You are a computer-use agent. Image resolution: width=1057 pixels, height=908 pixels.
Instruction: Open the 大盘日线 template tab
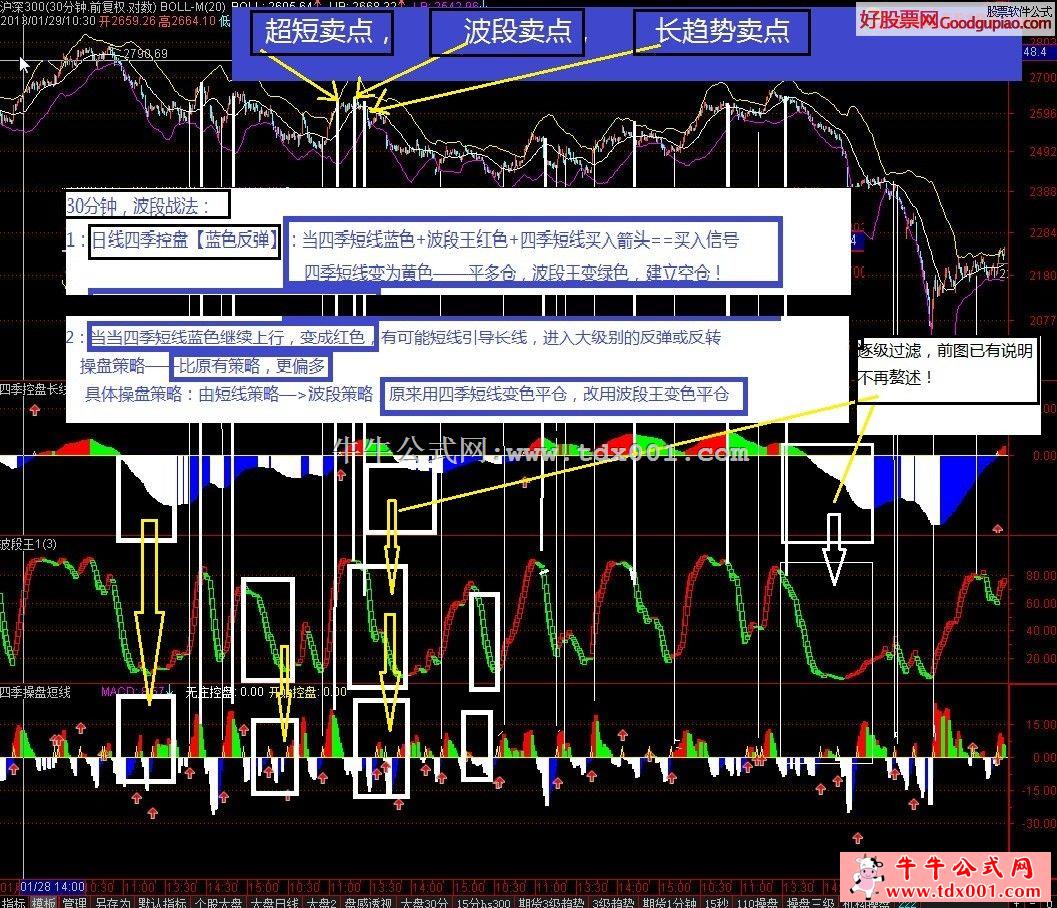(274, 903)
